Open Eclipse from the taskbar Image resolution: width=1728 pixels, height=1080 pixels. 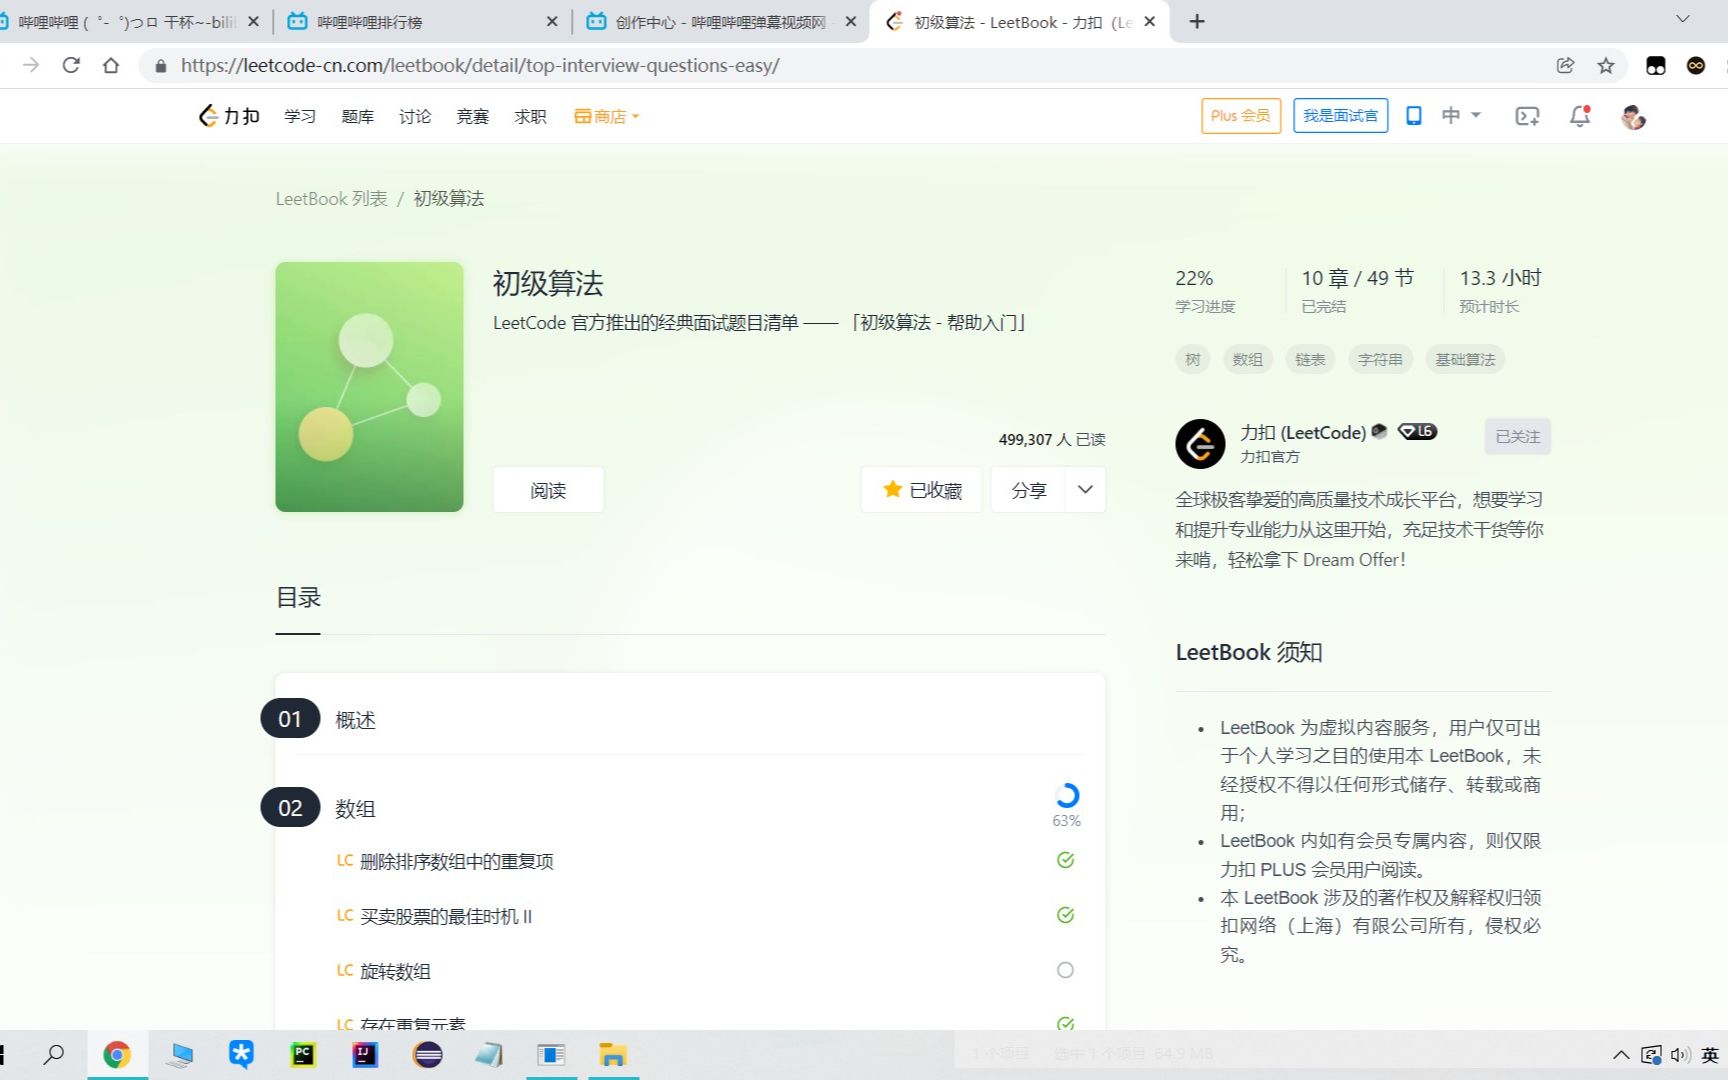[427, 1054]
